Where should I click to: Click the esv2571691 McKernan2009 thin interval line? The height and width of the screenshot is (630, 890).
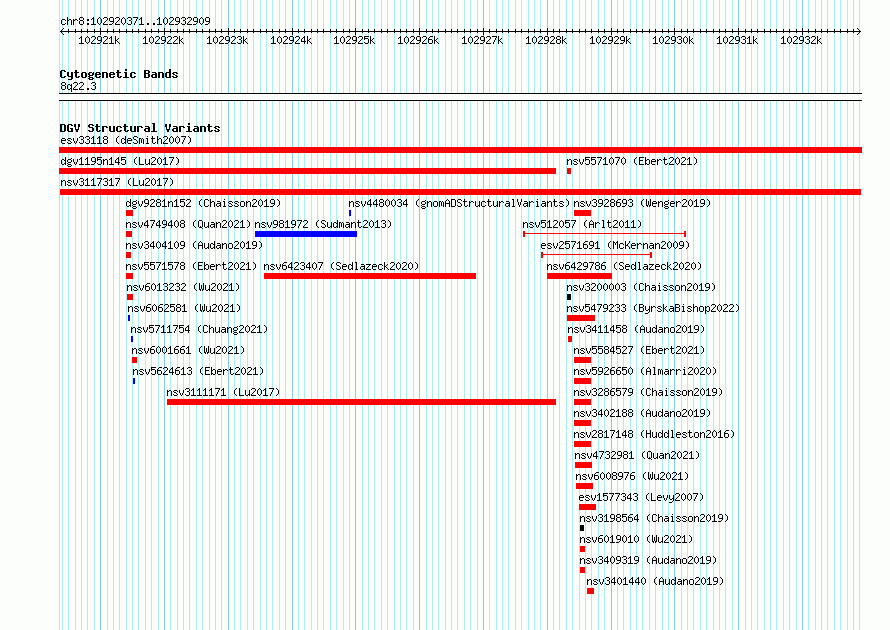pyautogui.click(x=597, y=255)
